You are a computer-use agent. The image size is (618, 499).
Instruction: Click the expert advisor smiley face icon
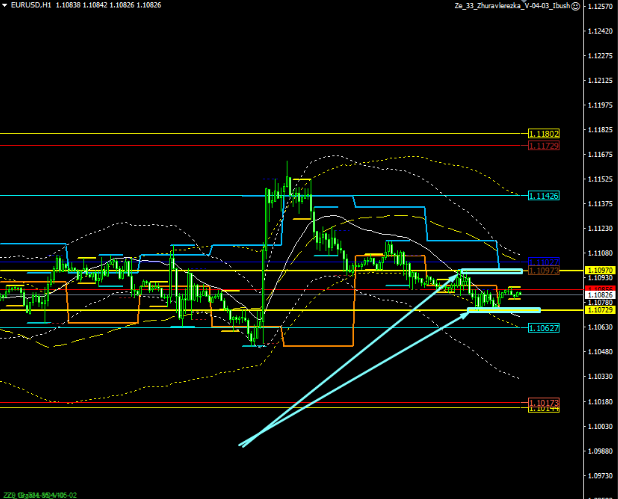pos(576,6)
